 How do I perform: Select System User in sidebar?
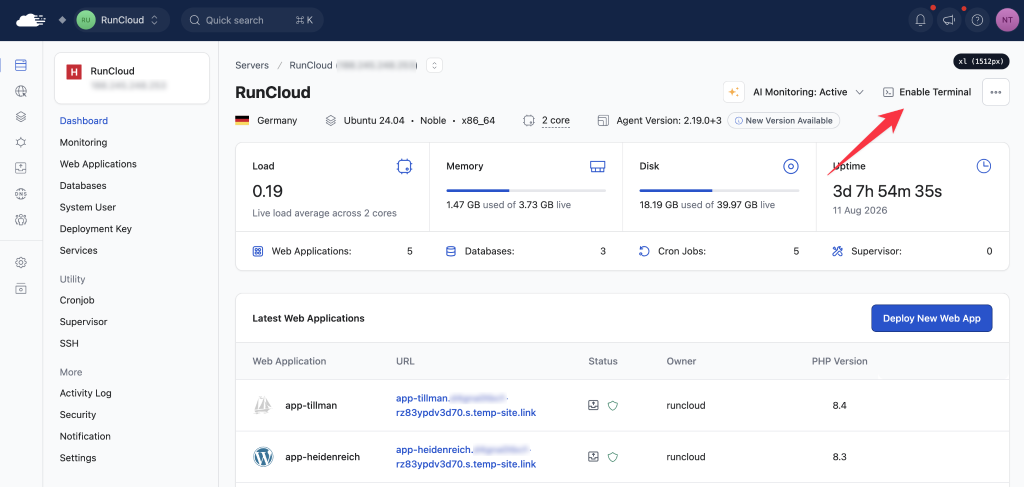(x=88, y=207)
